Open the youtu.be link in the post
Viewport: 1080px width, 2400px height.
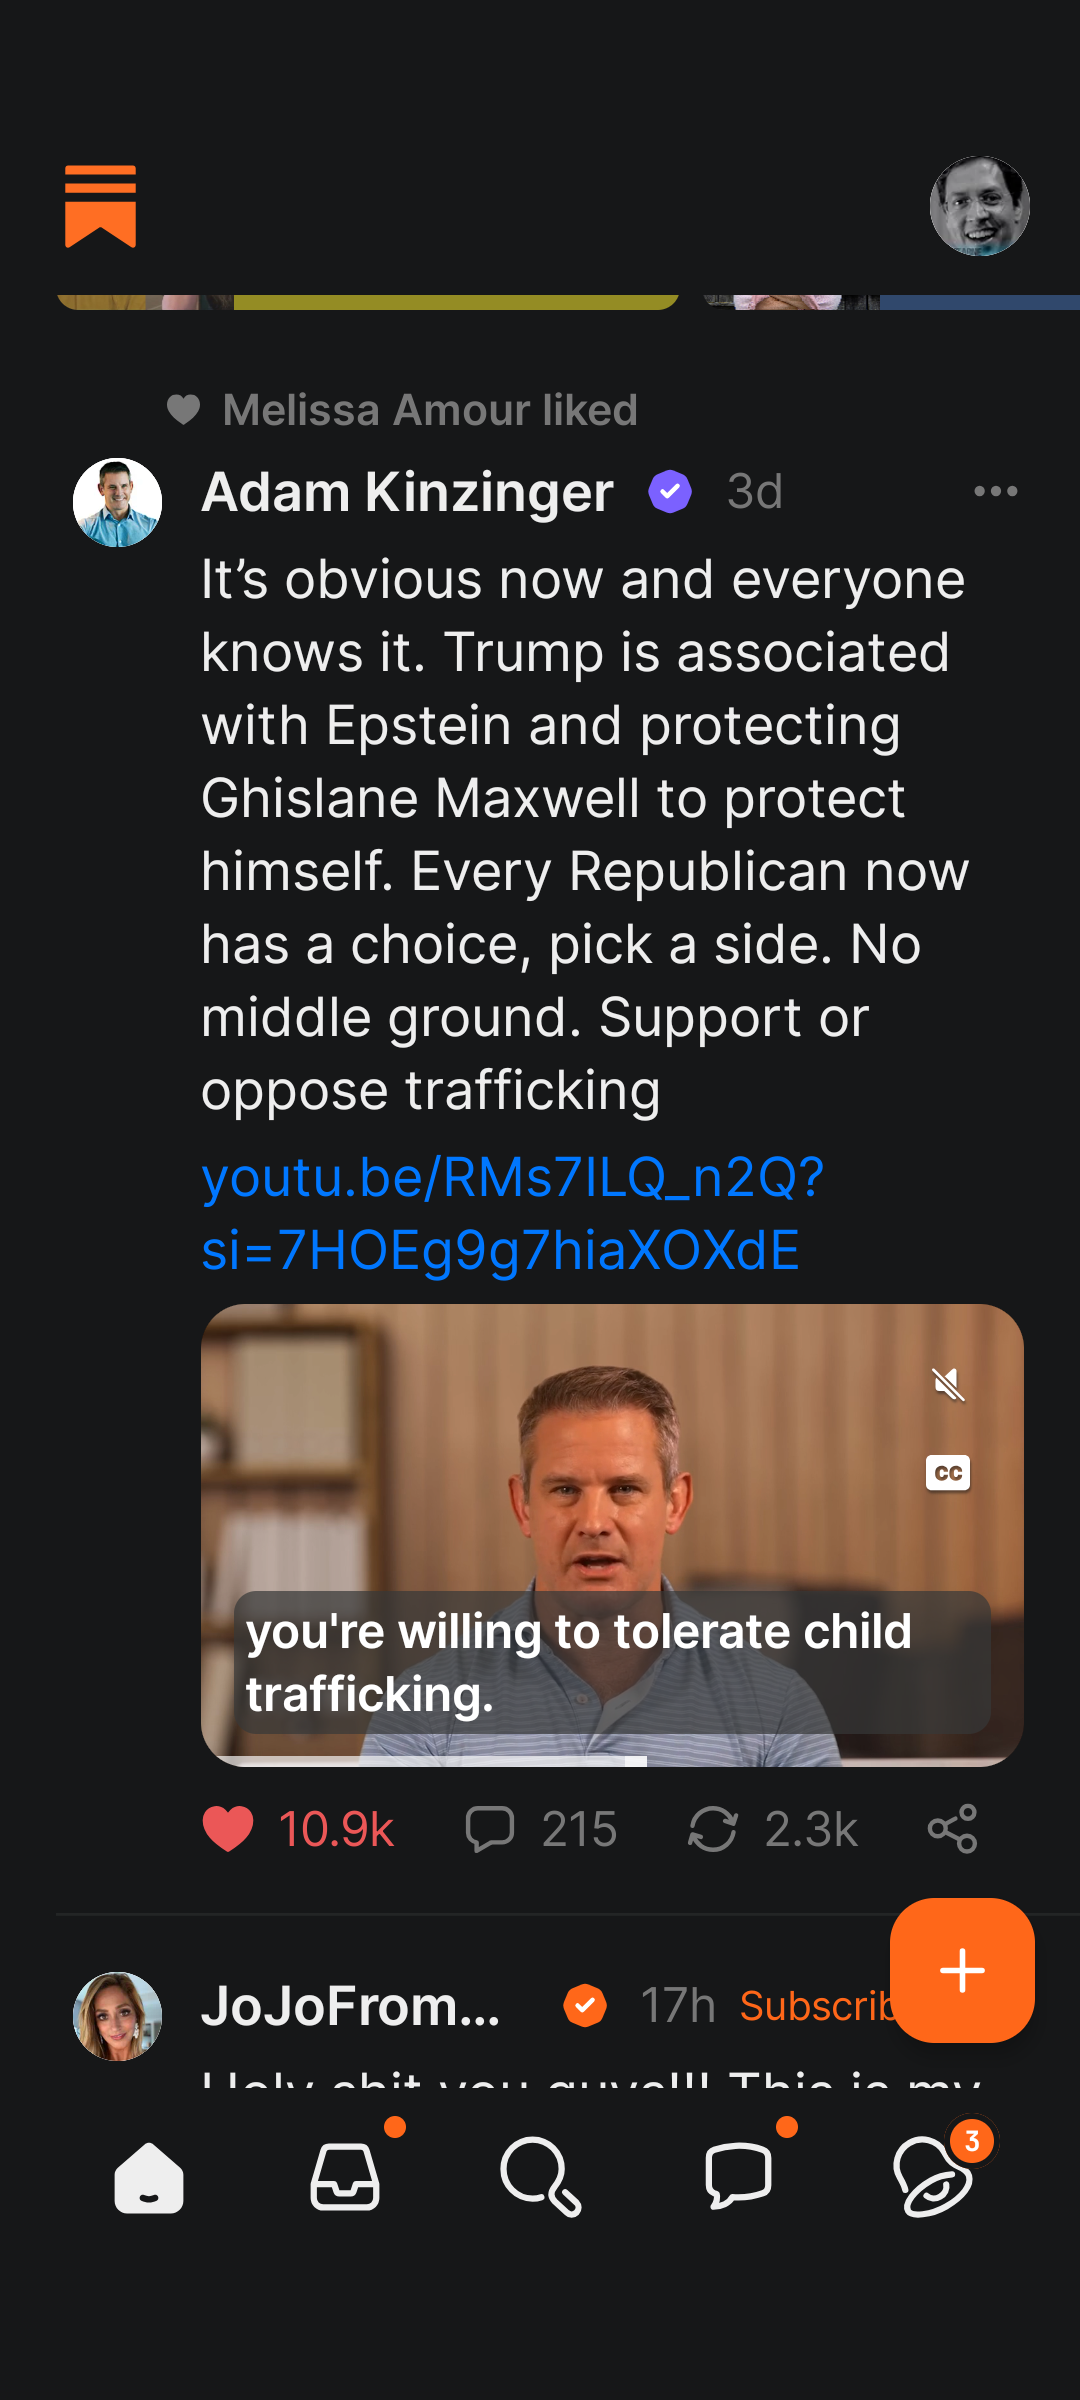512,1213
